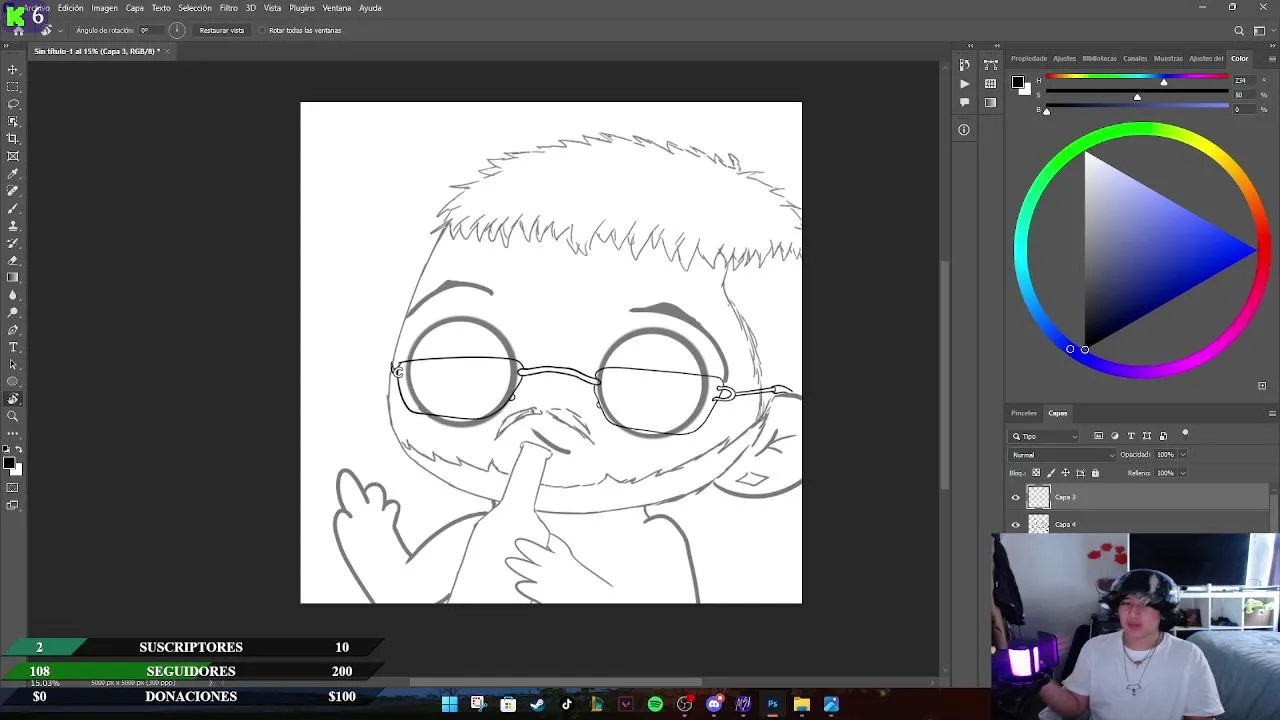Open the Imagen menu

pyautogui.click(x=105, y=8)
